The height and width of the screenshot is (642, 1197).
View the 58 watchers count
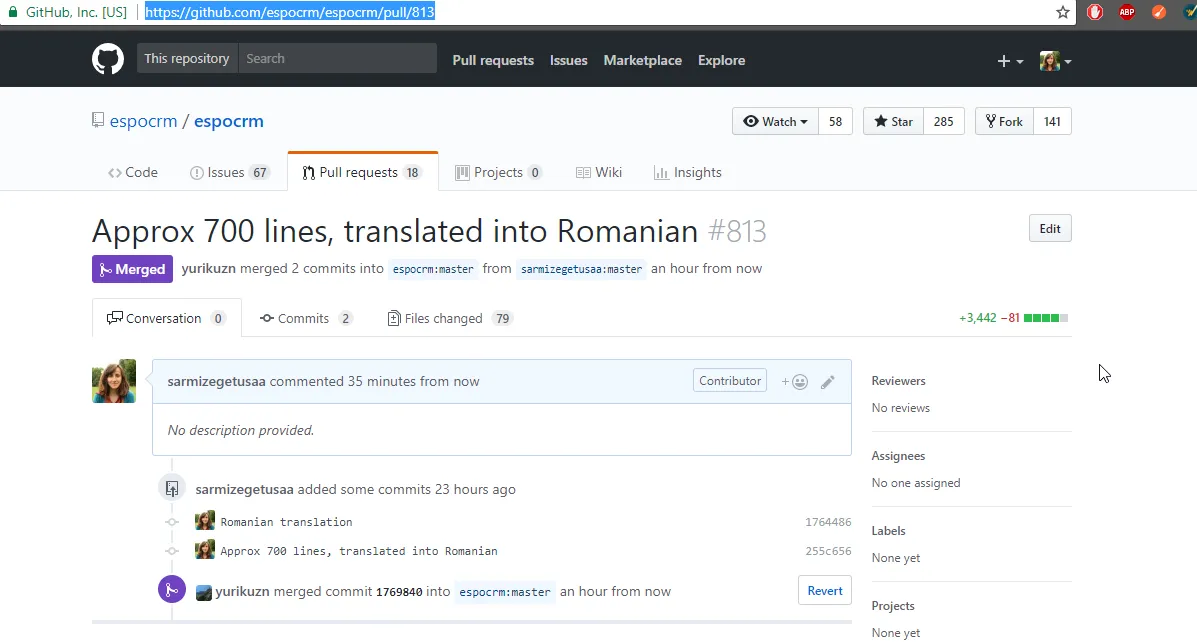(835, 121)
